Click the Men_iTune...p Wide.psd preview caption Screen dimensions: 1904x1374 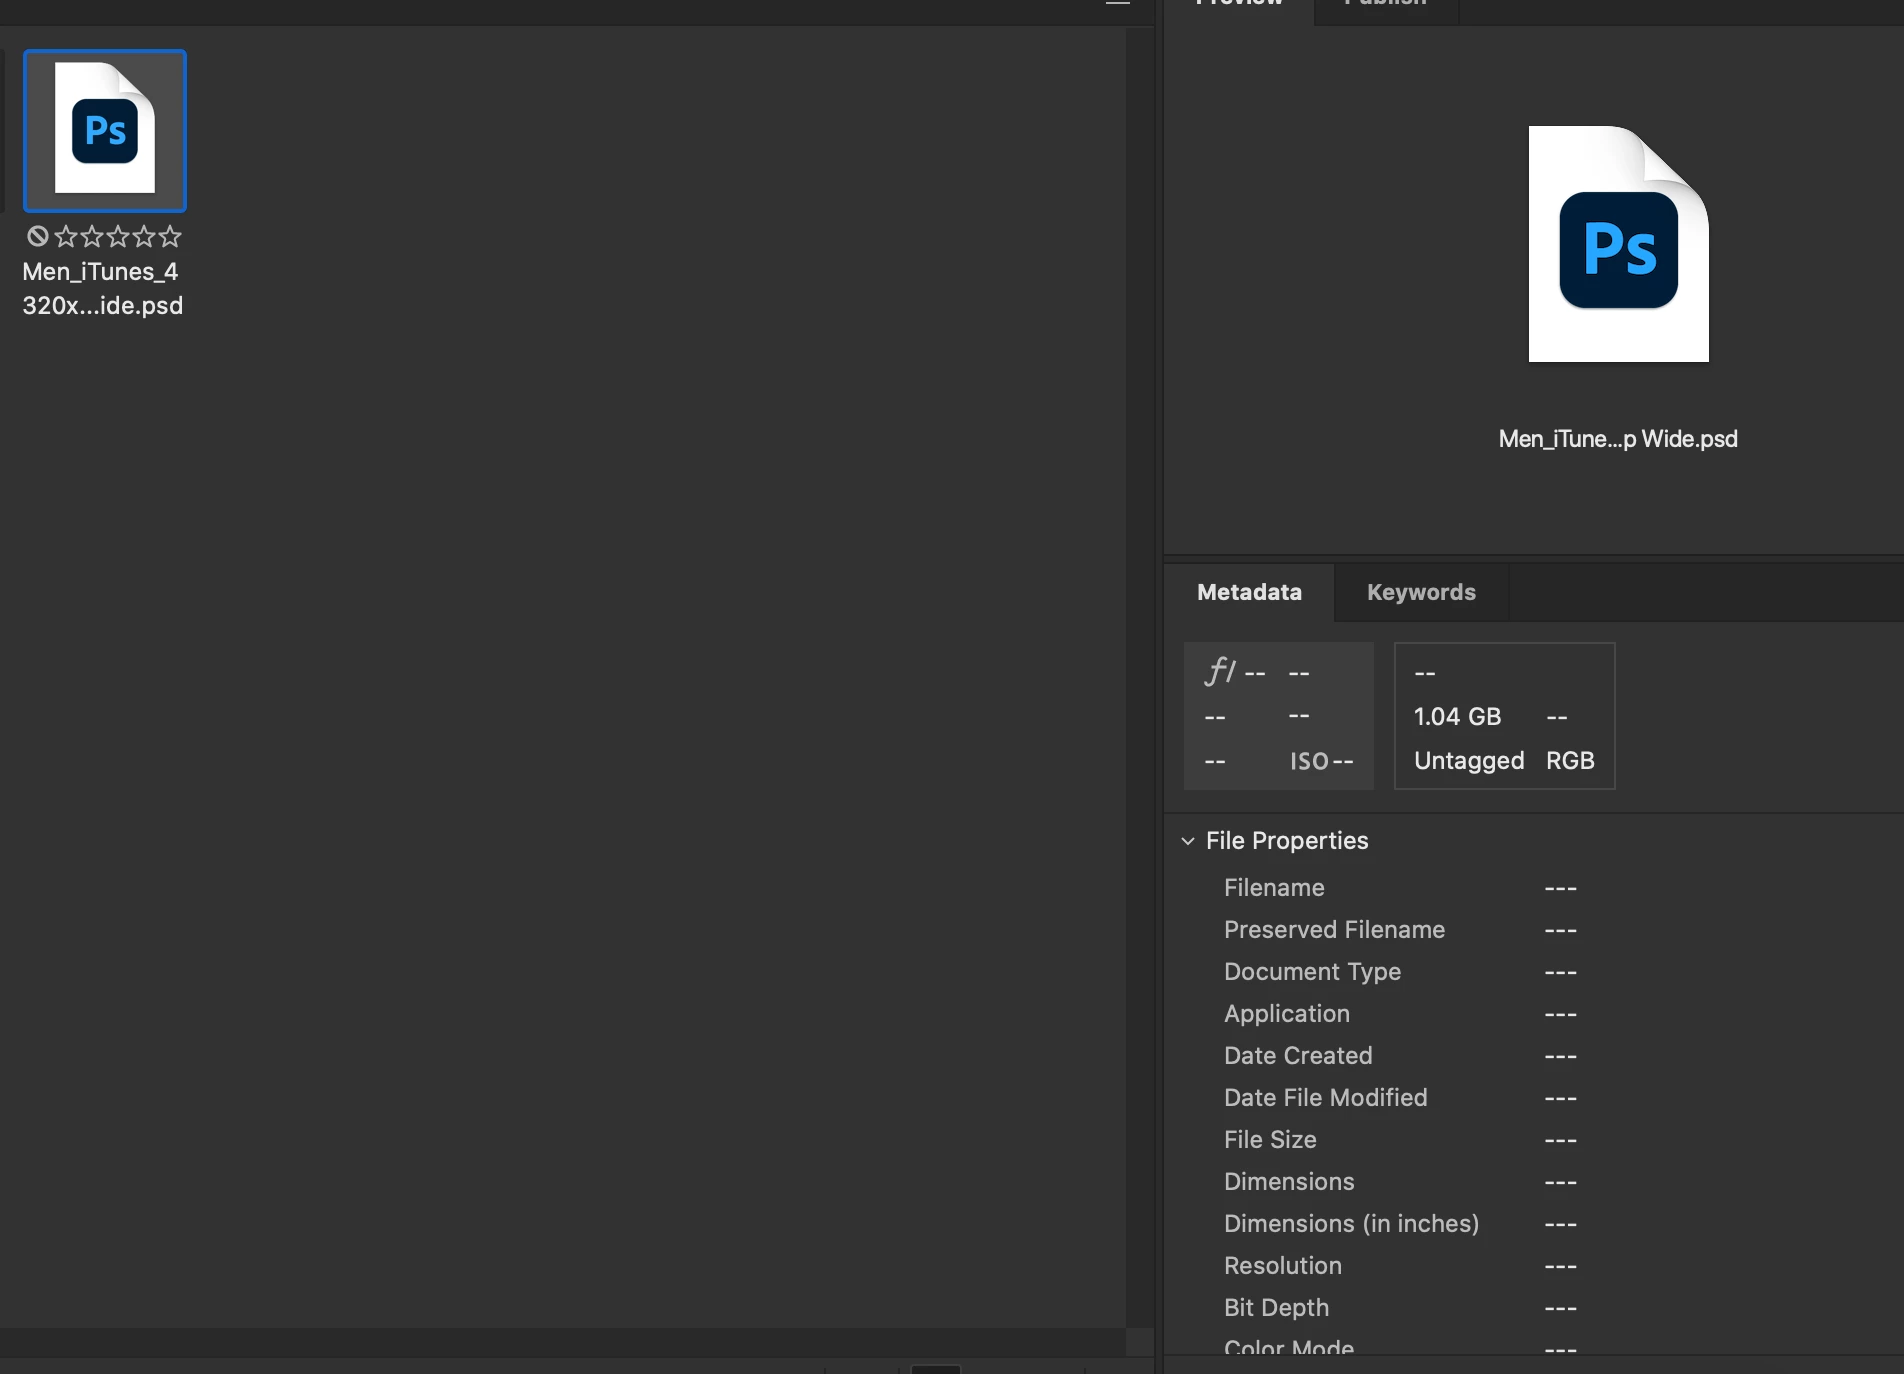point(1618,439)
